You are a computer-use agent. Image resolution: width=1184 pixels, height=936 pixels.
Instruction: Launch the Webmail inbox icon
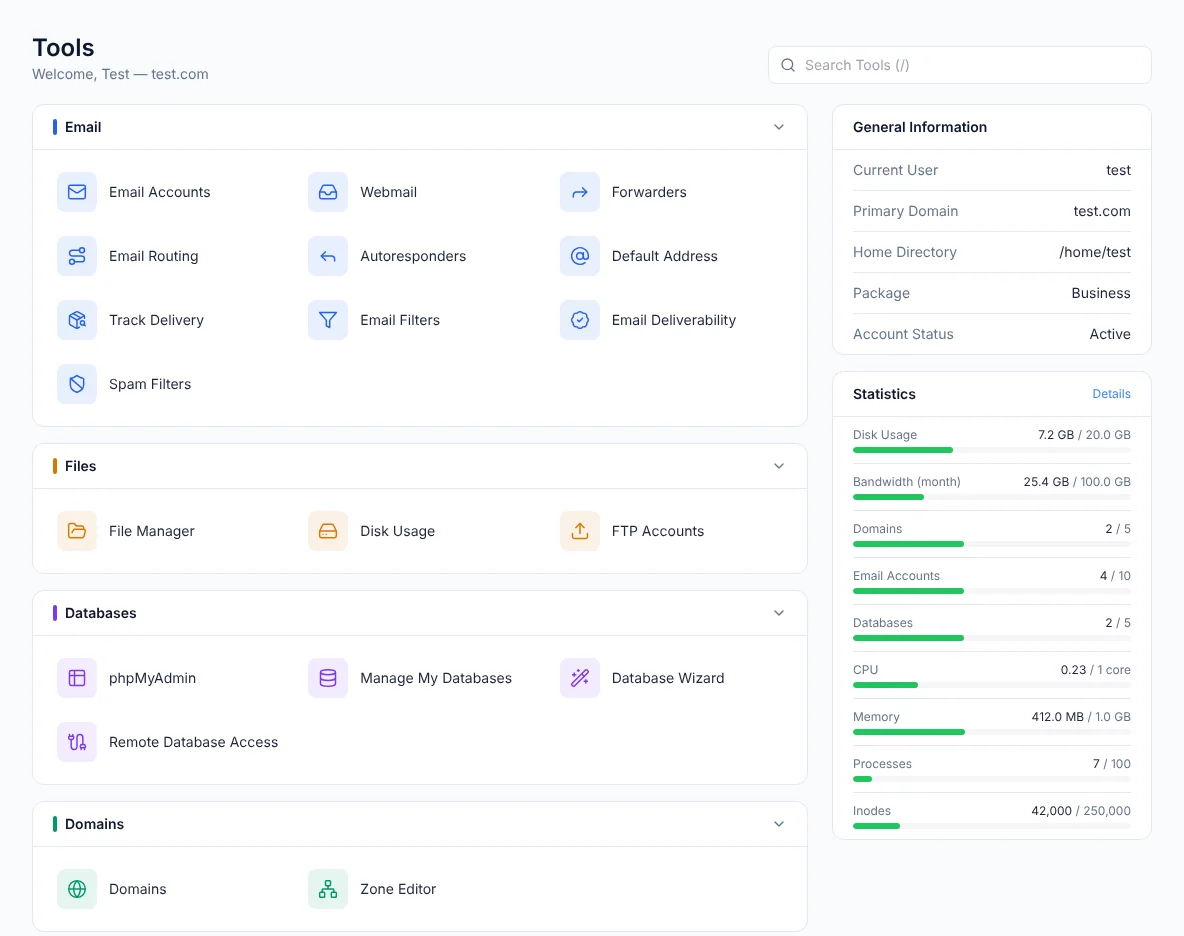(328, 192)
